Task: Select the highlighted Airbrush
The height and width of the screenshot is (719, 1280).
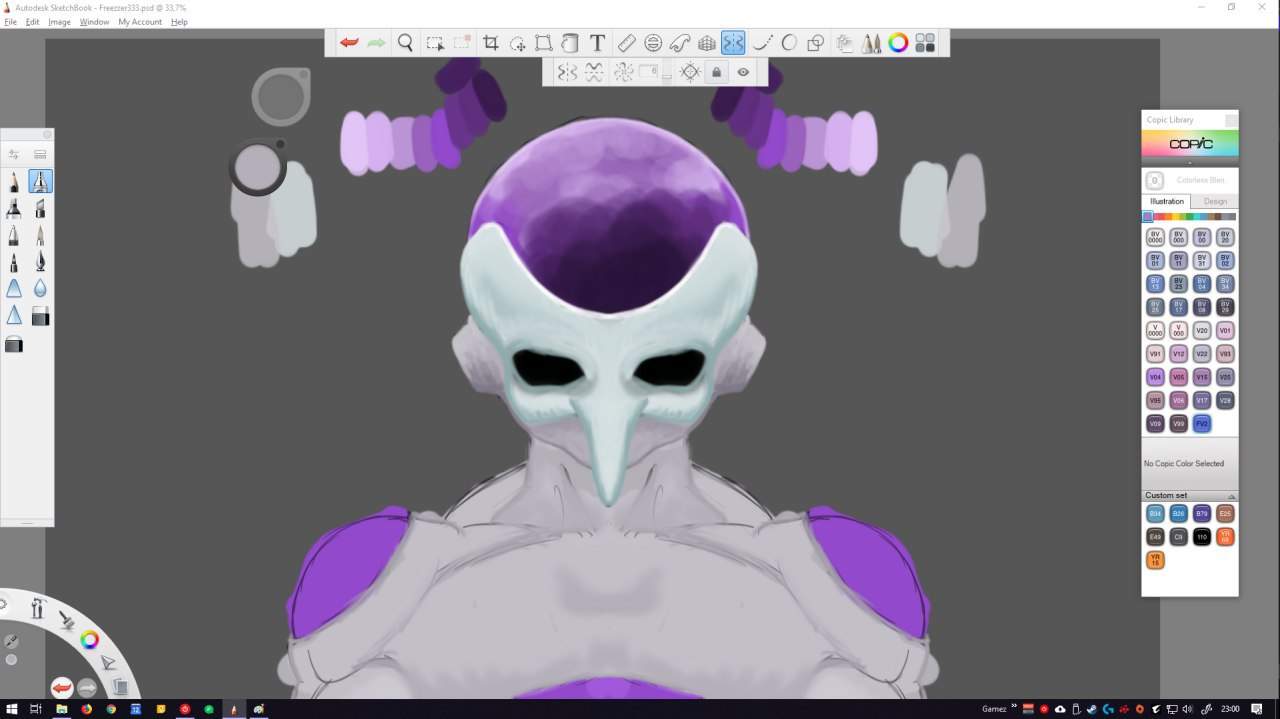Action: click(40, 181)
